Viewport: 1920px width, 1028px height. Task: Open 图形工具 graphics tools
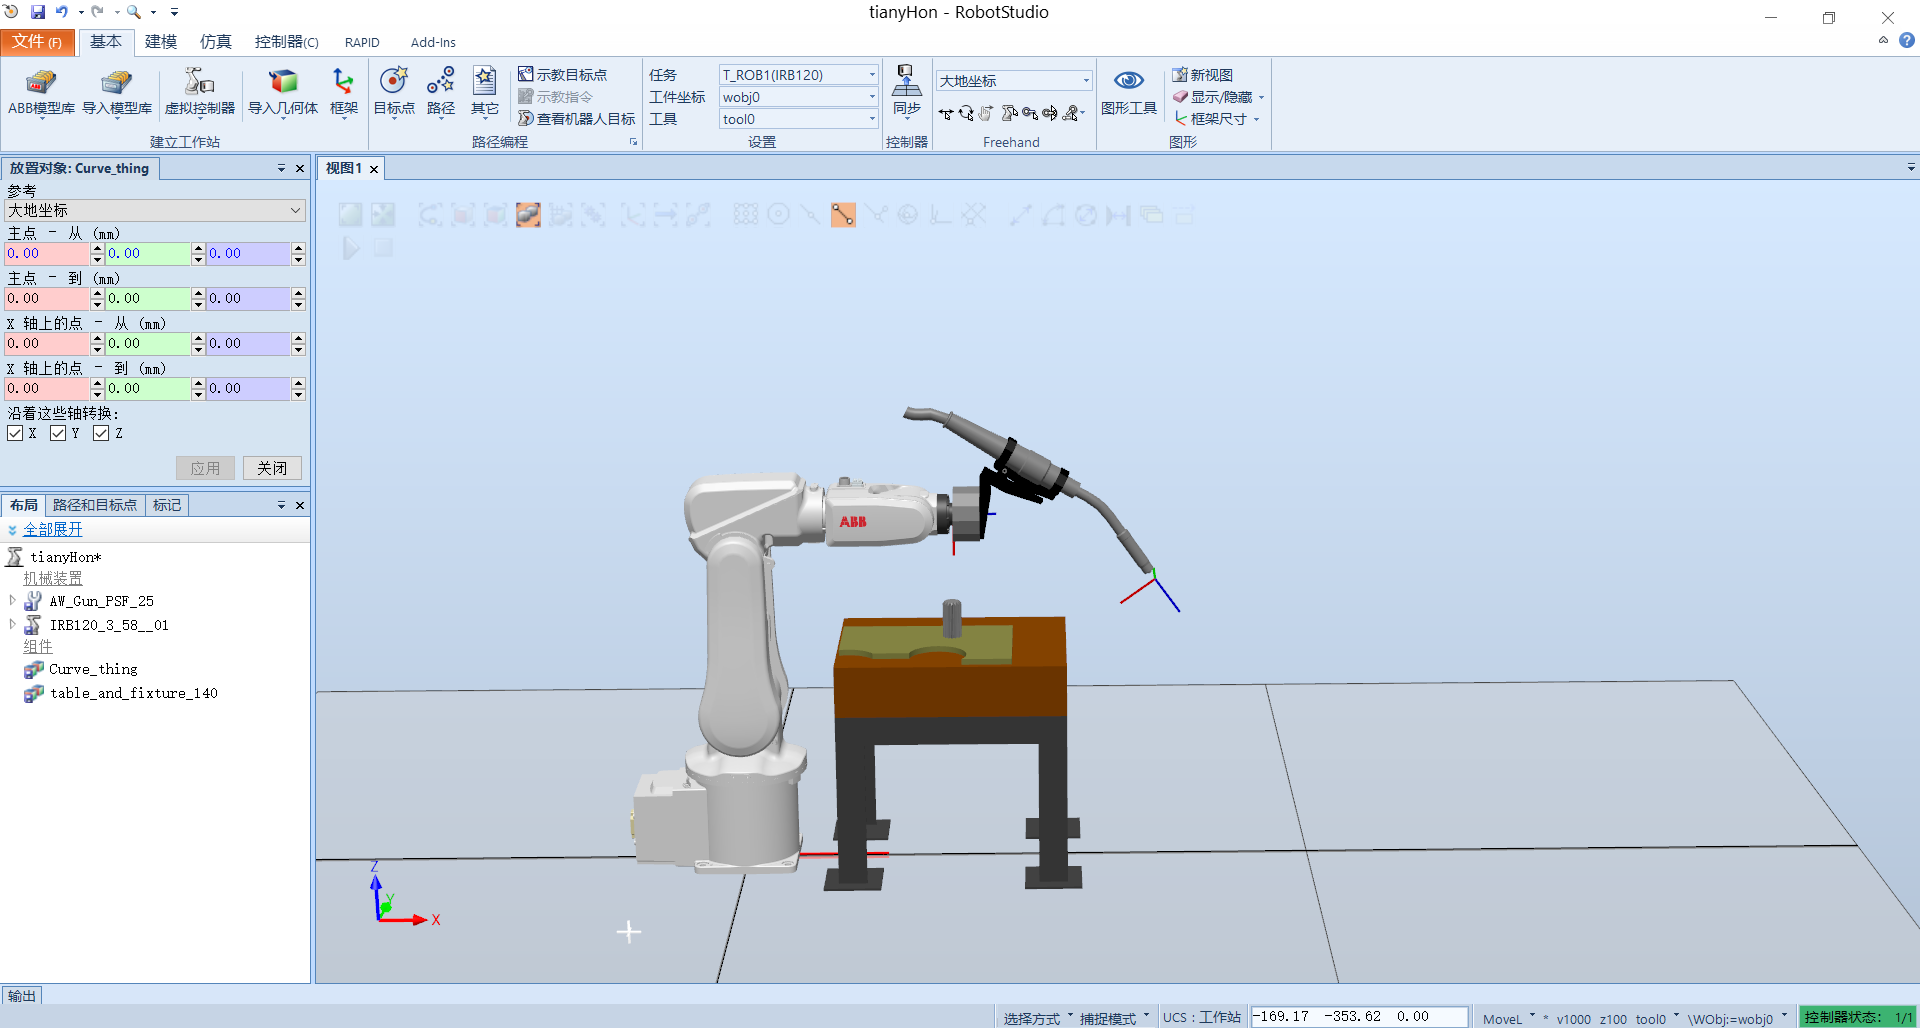(1129, 93)
